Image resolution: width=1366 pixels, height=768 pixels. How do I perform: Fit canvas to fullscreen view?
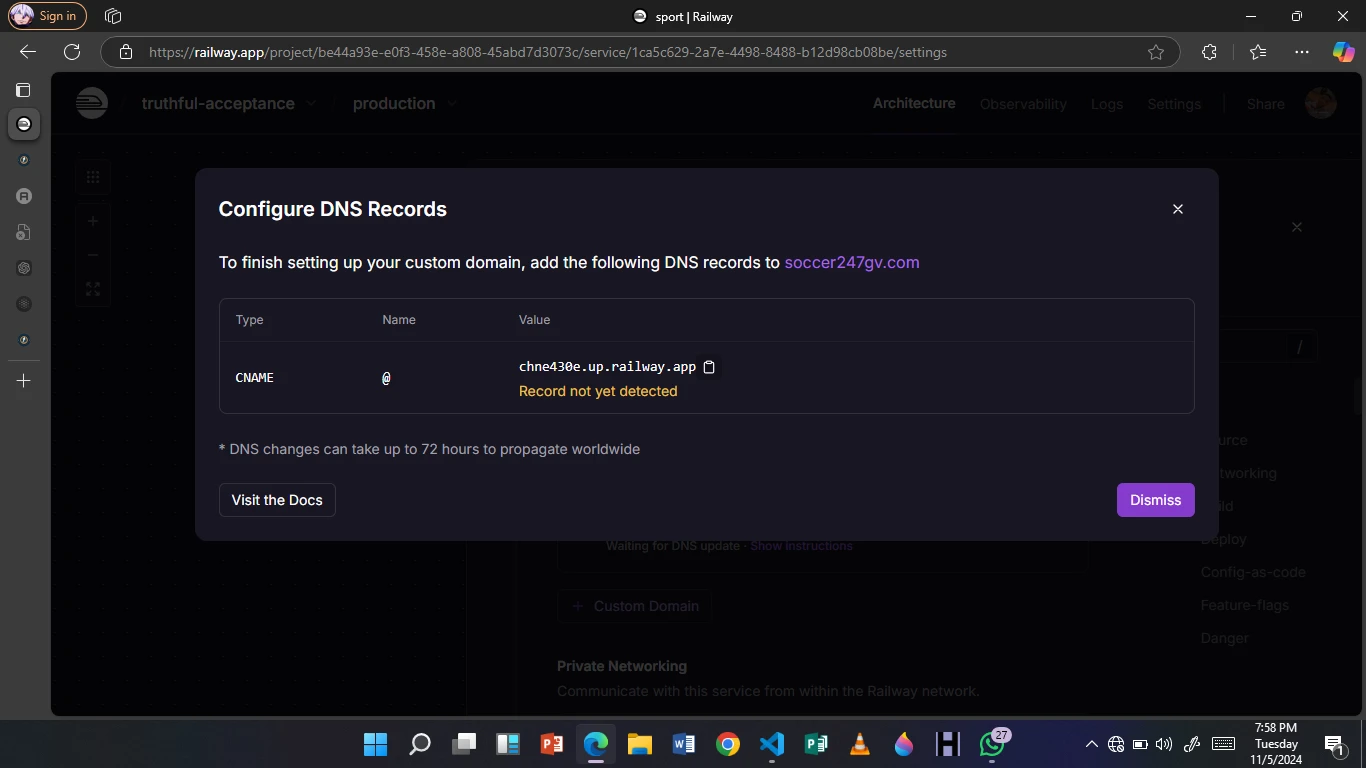93,289
